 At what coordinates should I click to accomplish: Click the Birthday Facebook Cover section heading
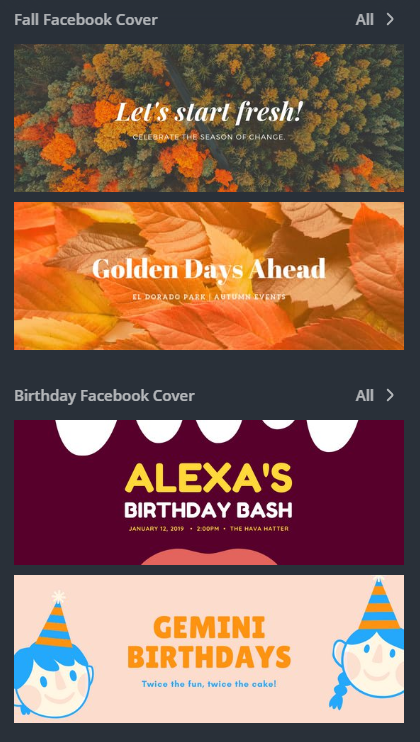(105, 396)
